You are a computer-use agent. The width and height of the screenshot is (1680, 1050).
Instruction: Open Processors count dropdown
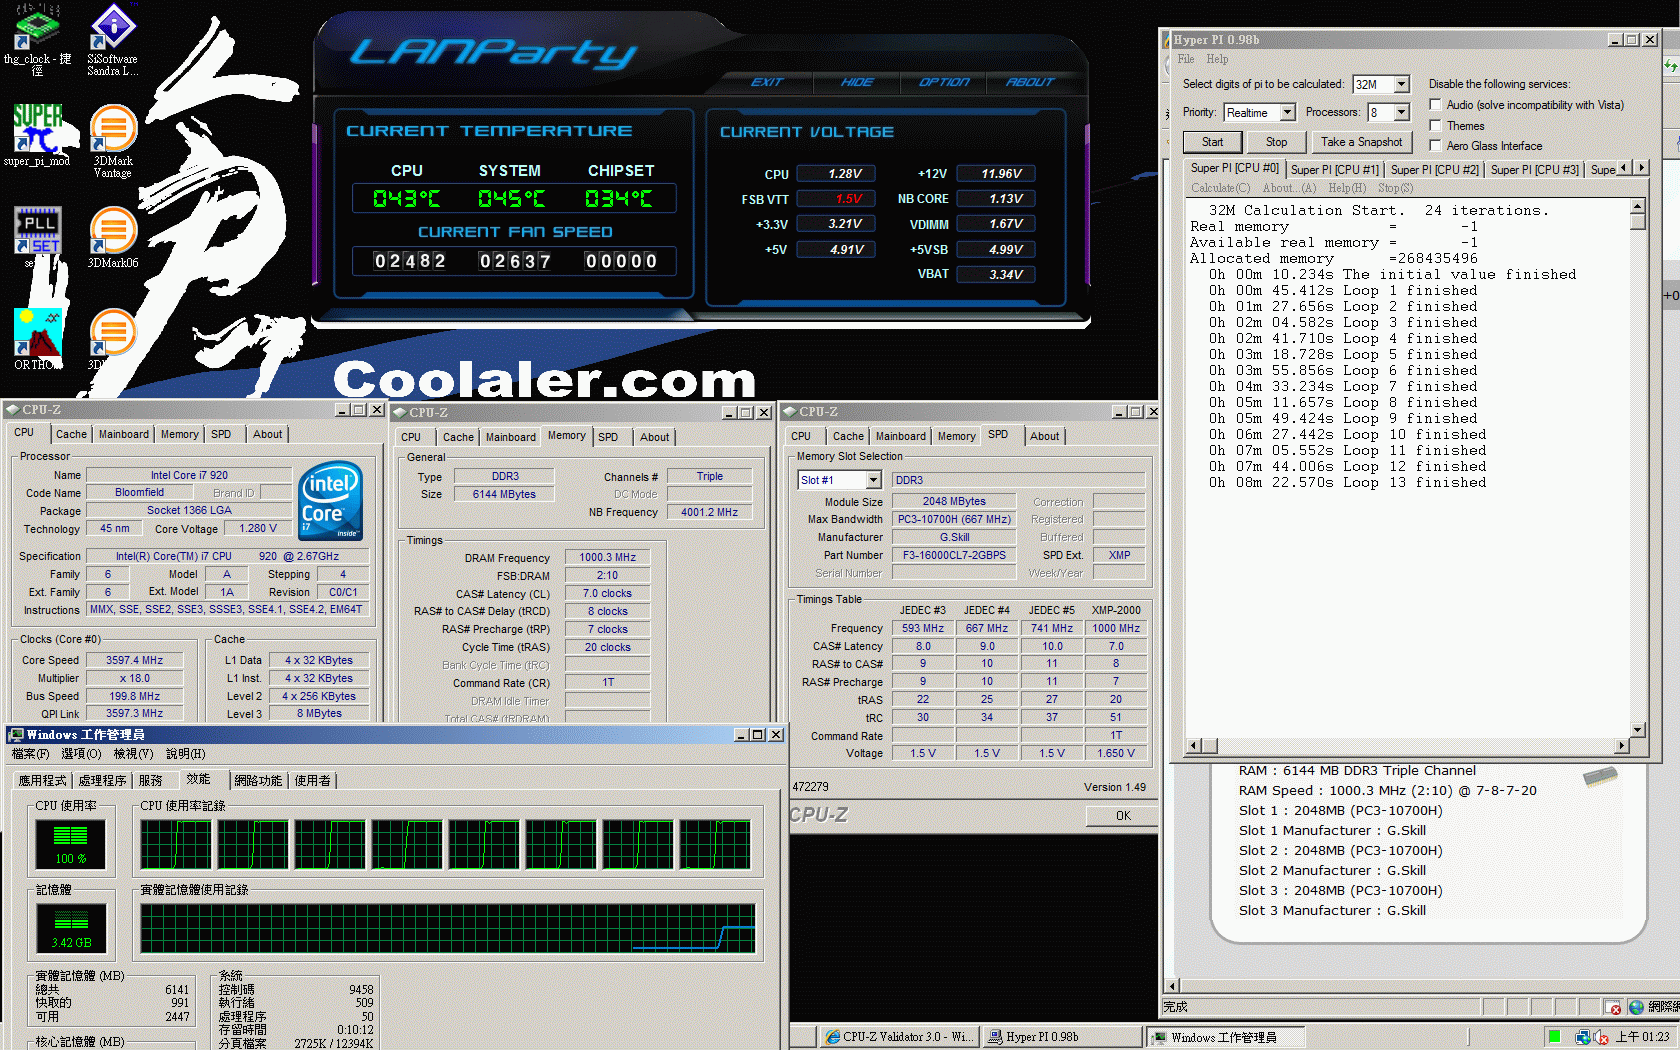[1401, 113]
